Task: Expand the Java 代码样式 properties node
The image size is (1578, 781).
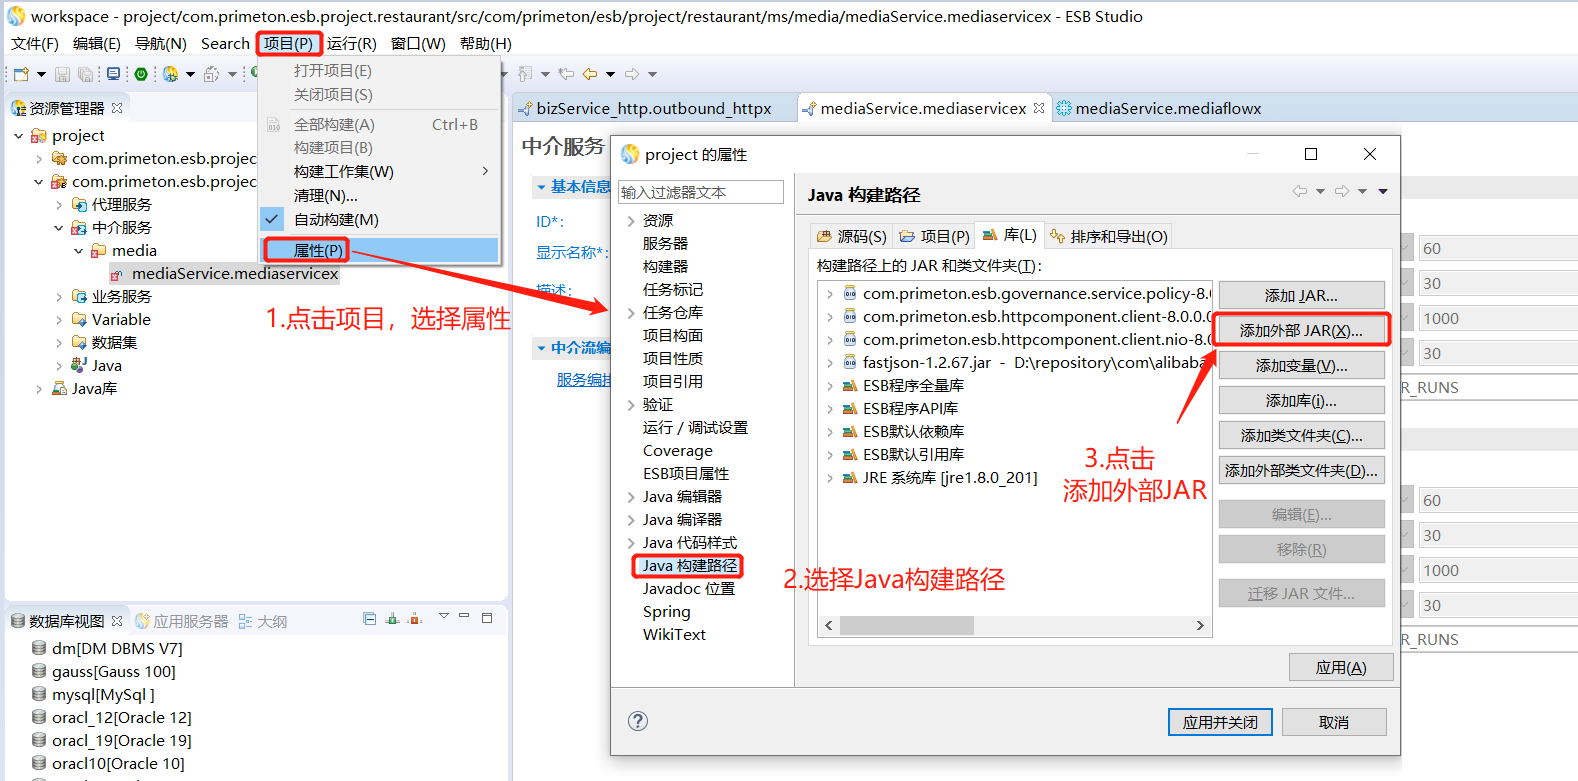Action: (631, 543)
